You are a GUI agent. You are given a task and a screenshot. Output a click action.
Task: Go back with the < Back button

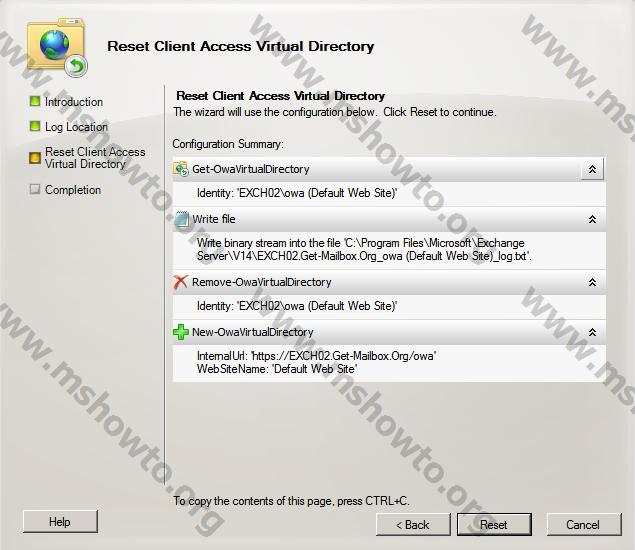tap(413, 524)
